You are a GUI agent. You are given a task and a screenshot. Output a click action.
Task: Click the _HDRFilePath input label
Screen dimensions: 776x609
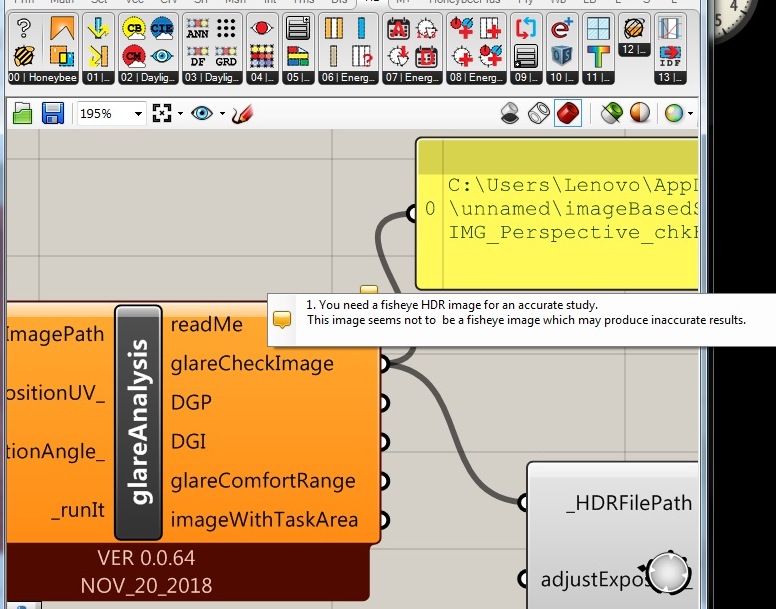coord(629,503)
